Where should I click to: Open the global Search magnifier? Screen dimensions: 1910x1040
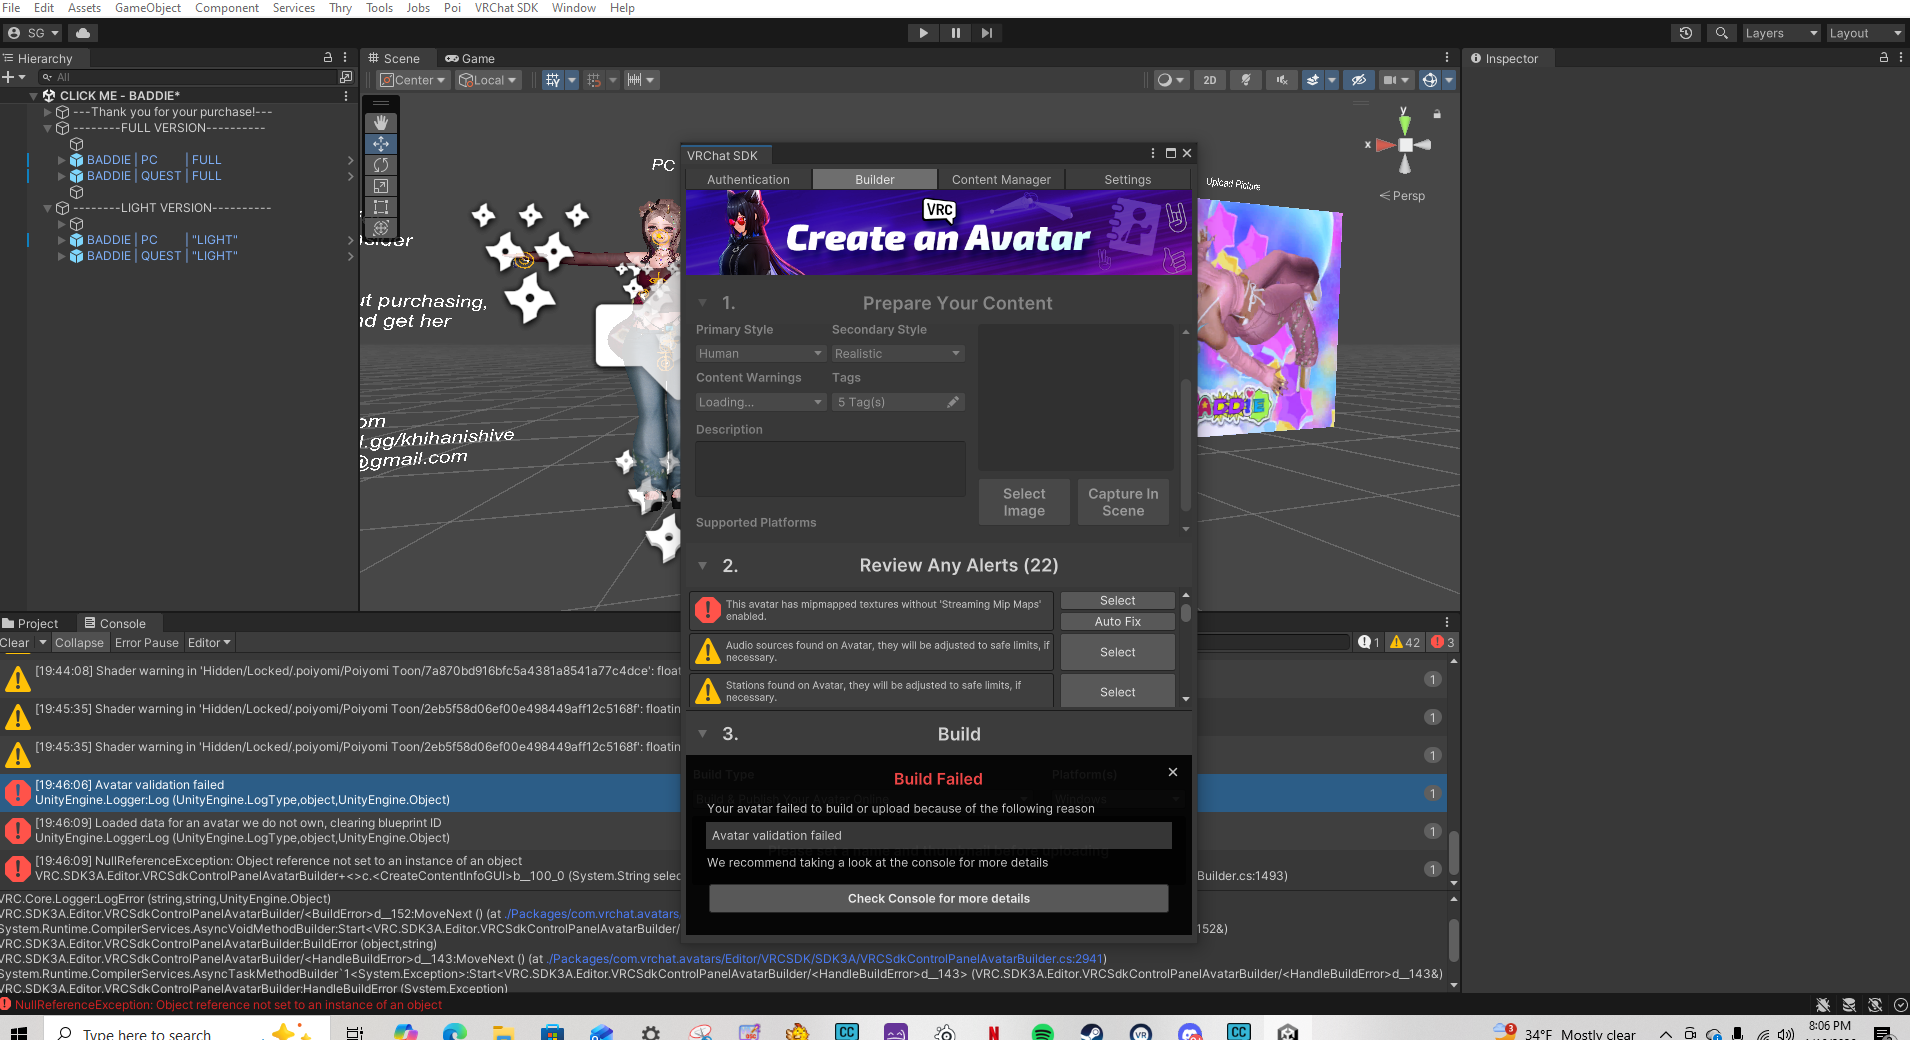pyautogui.click(x=1721, y=33)
